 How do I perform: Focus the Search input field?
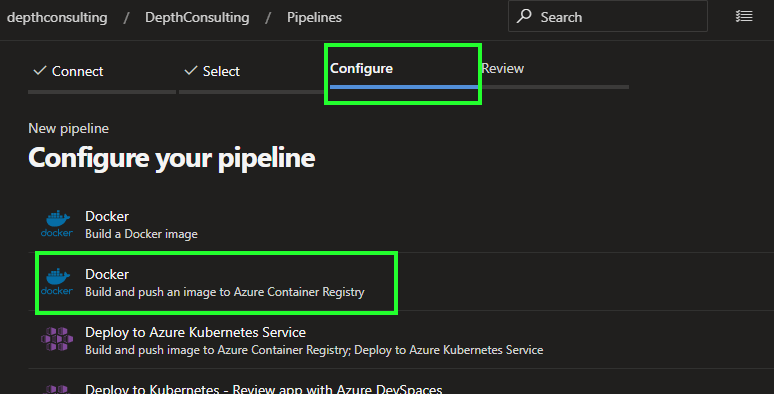608,16
